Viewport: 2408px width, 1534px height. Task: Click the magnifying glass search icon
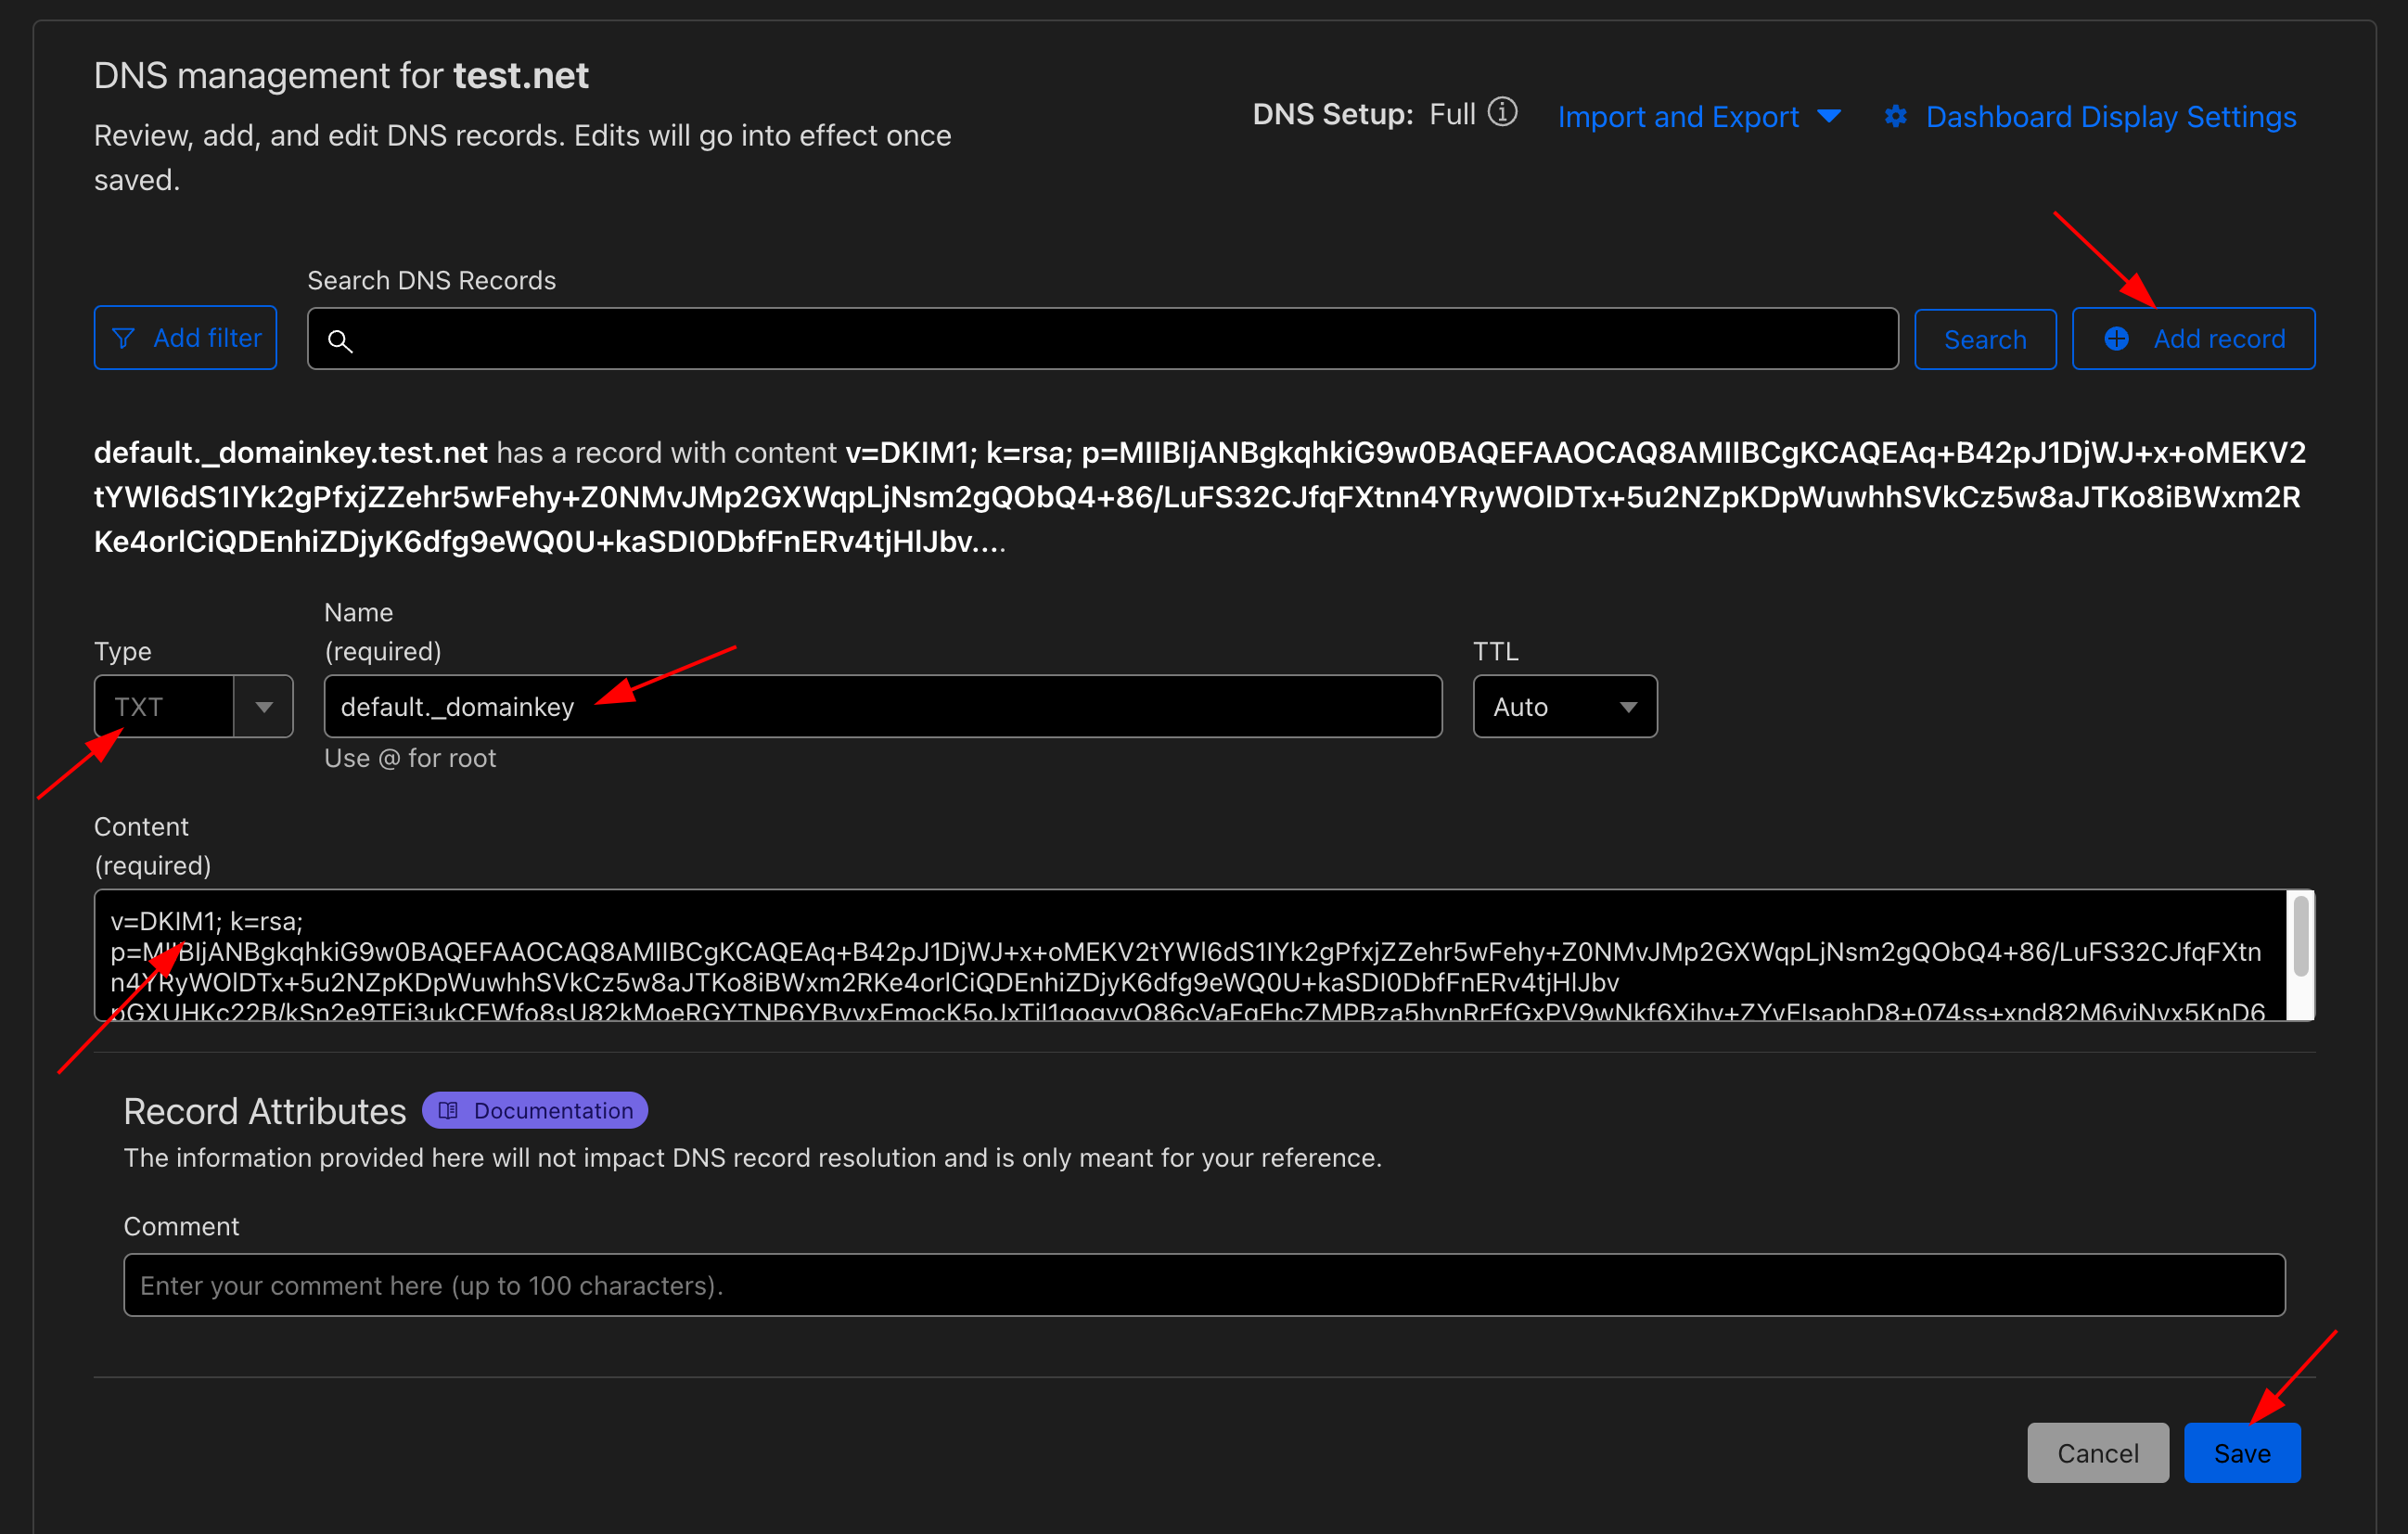340,341
